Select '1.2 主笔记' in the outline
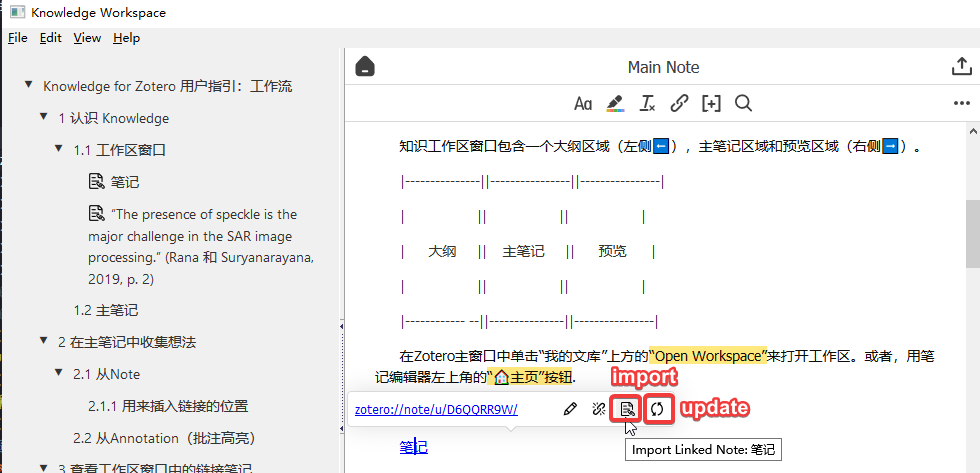This screenshot has width=980, height=473. (x=105, y=310)
